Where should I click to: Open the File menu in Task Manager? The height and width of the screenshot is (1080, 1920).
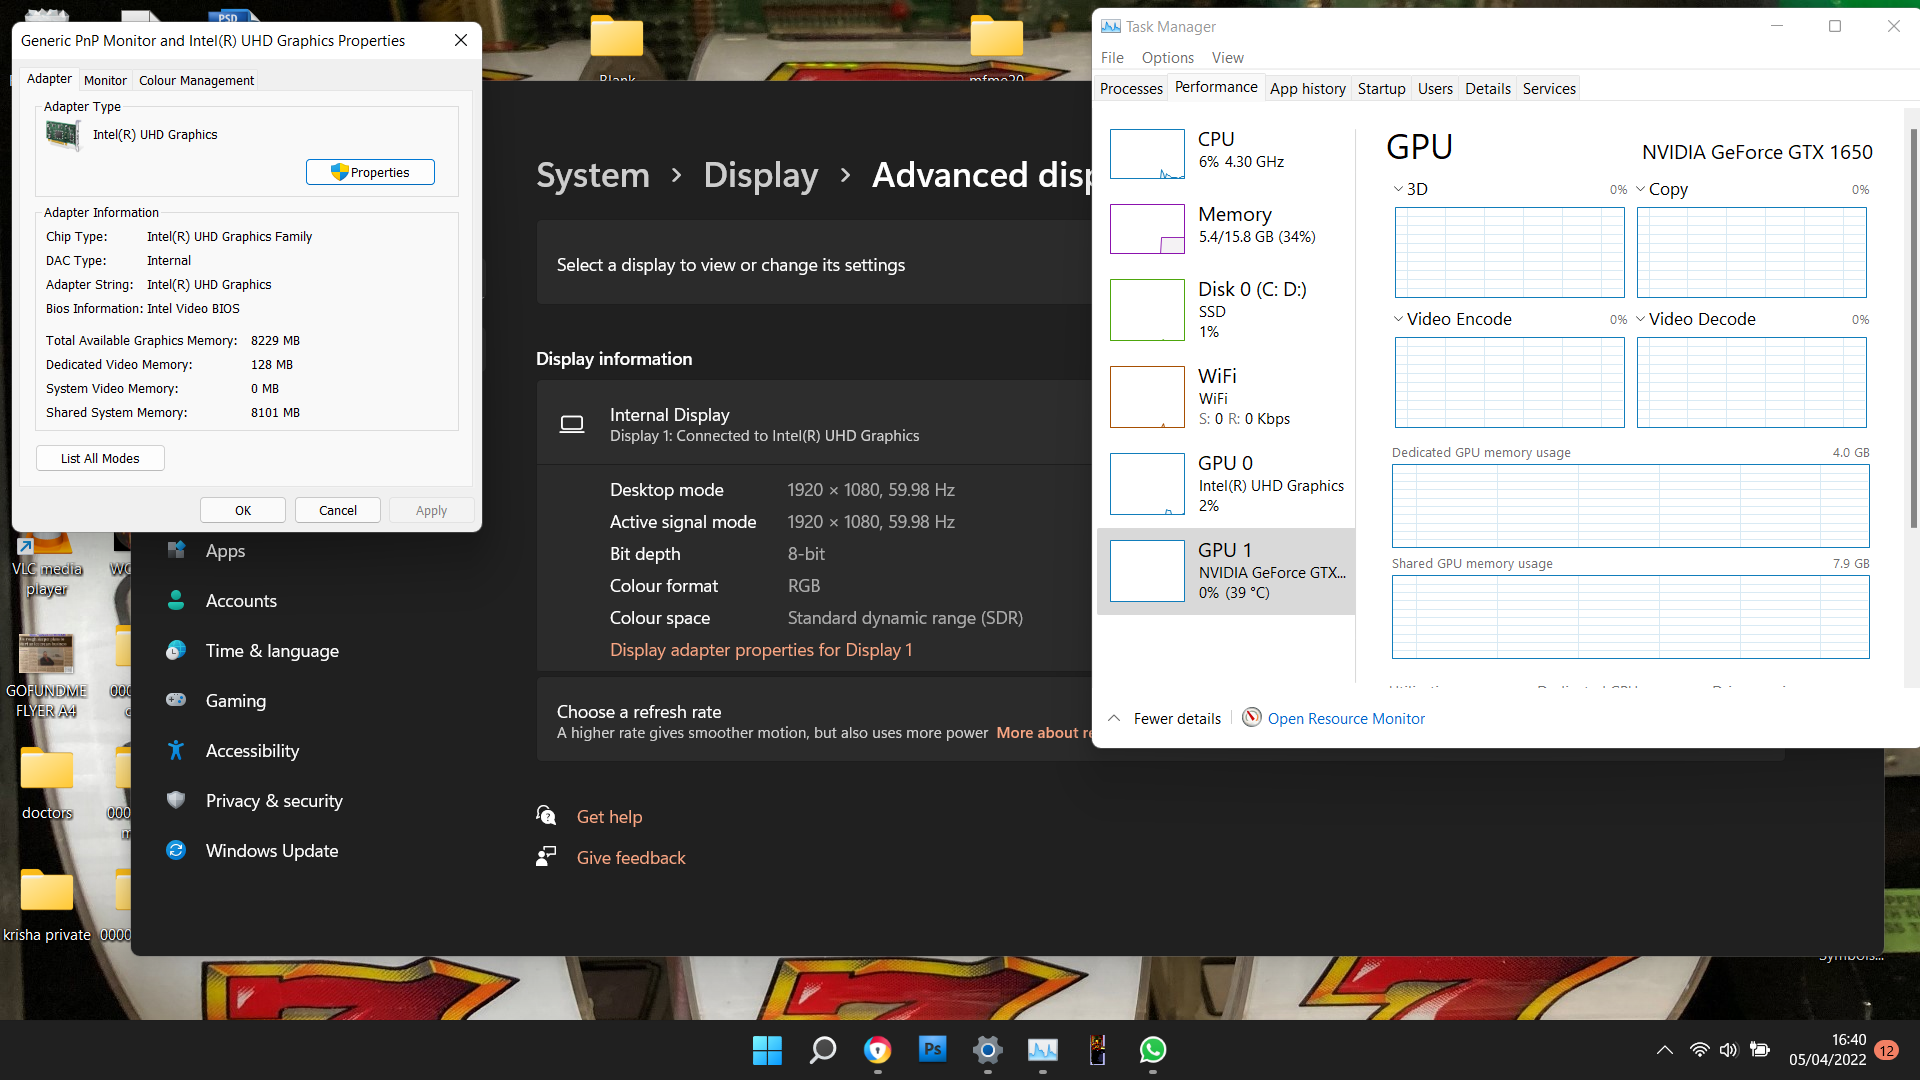(1112, 58)
